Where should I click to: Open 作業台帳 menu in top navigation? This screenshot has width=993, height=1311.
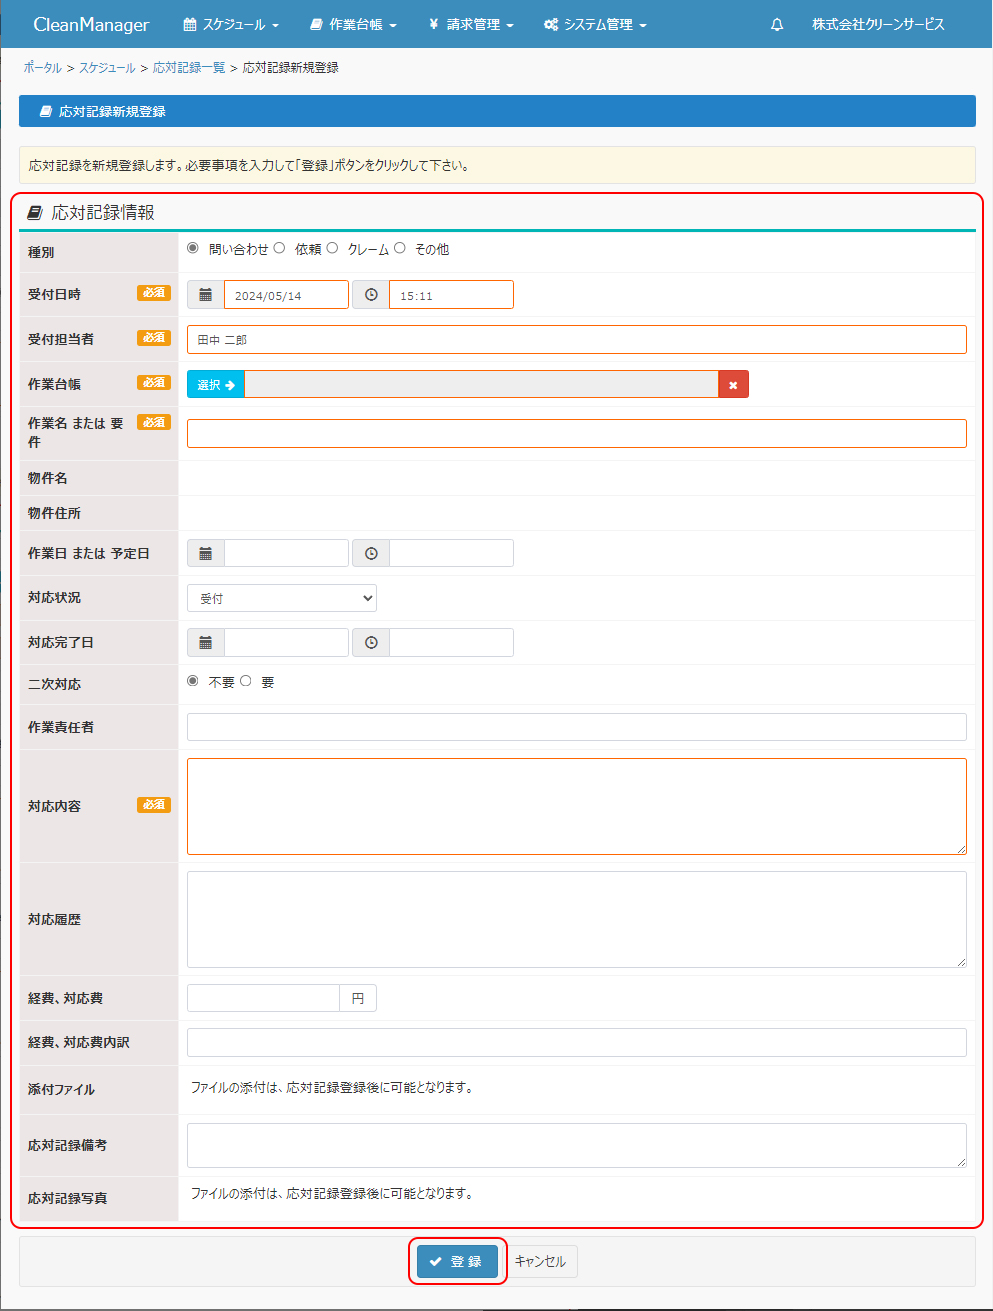point(353,25)
